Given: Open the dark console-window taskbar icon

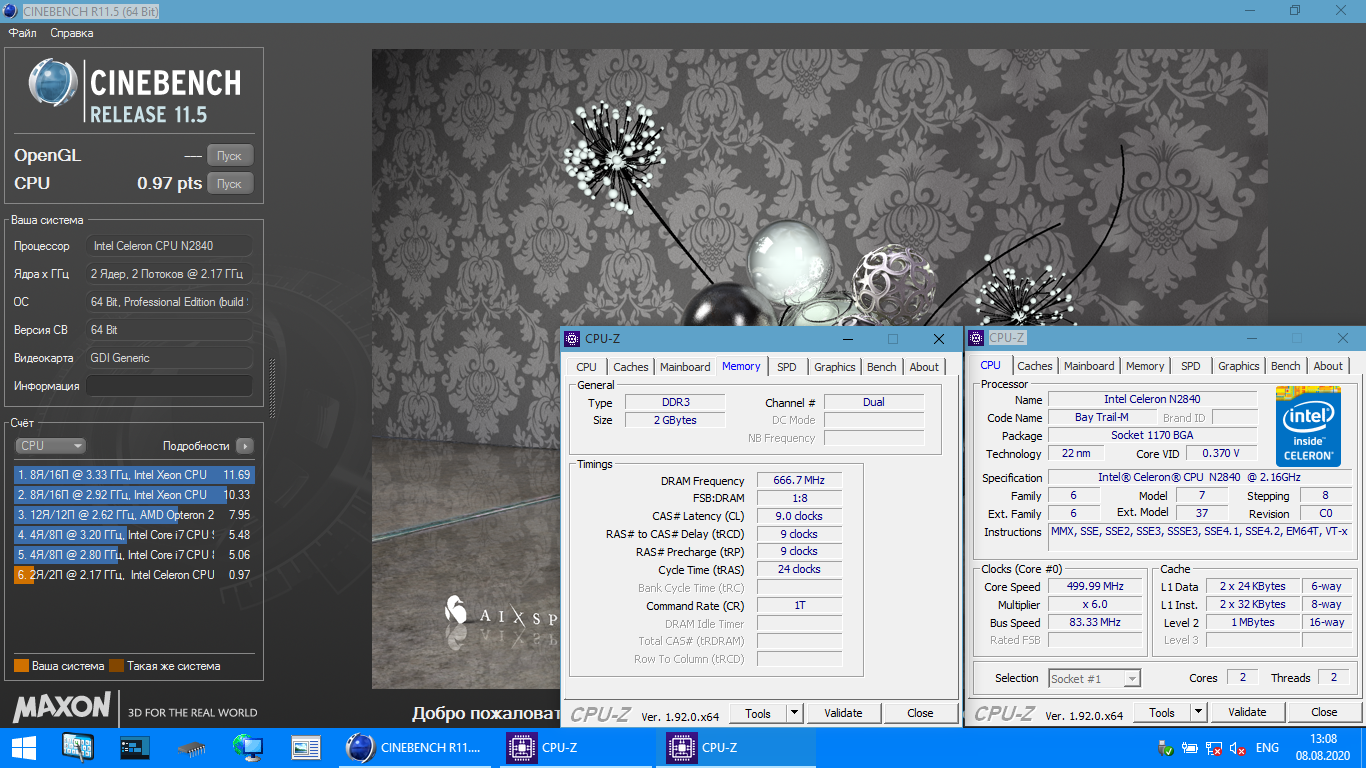Looking at the screenshot, I should pos(134,747).
